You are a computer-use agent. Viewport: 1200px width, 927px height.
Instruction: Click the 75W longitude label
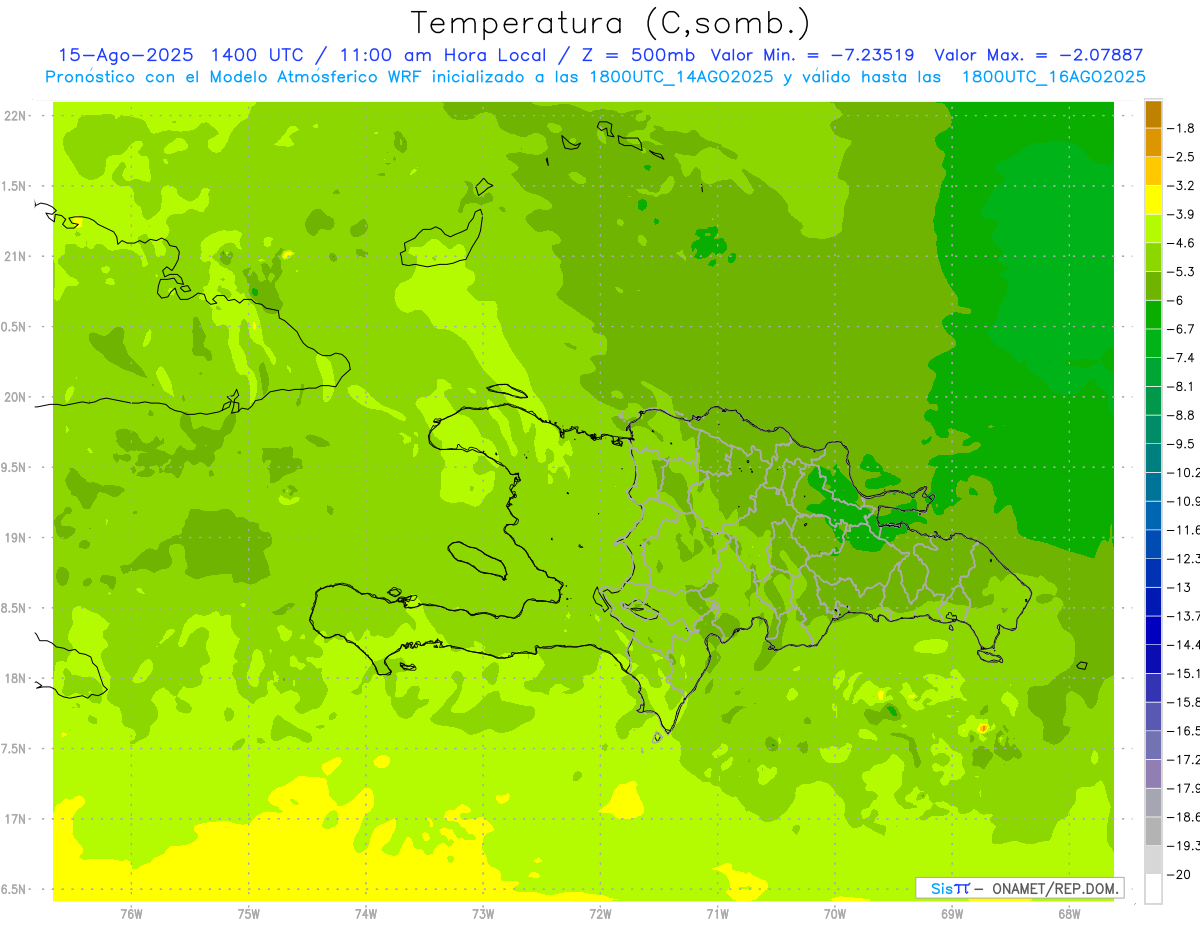point(249,913)
